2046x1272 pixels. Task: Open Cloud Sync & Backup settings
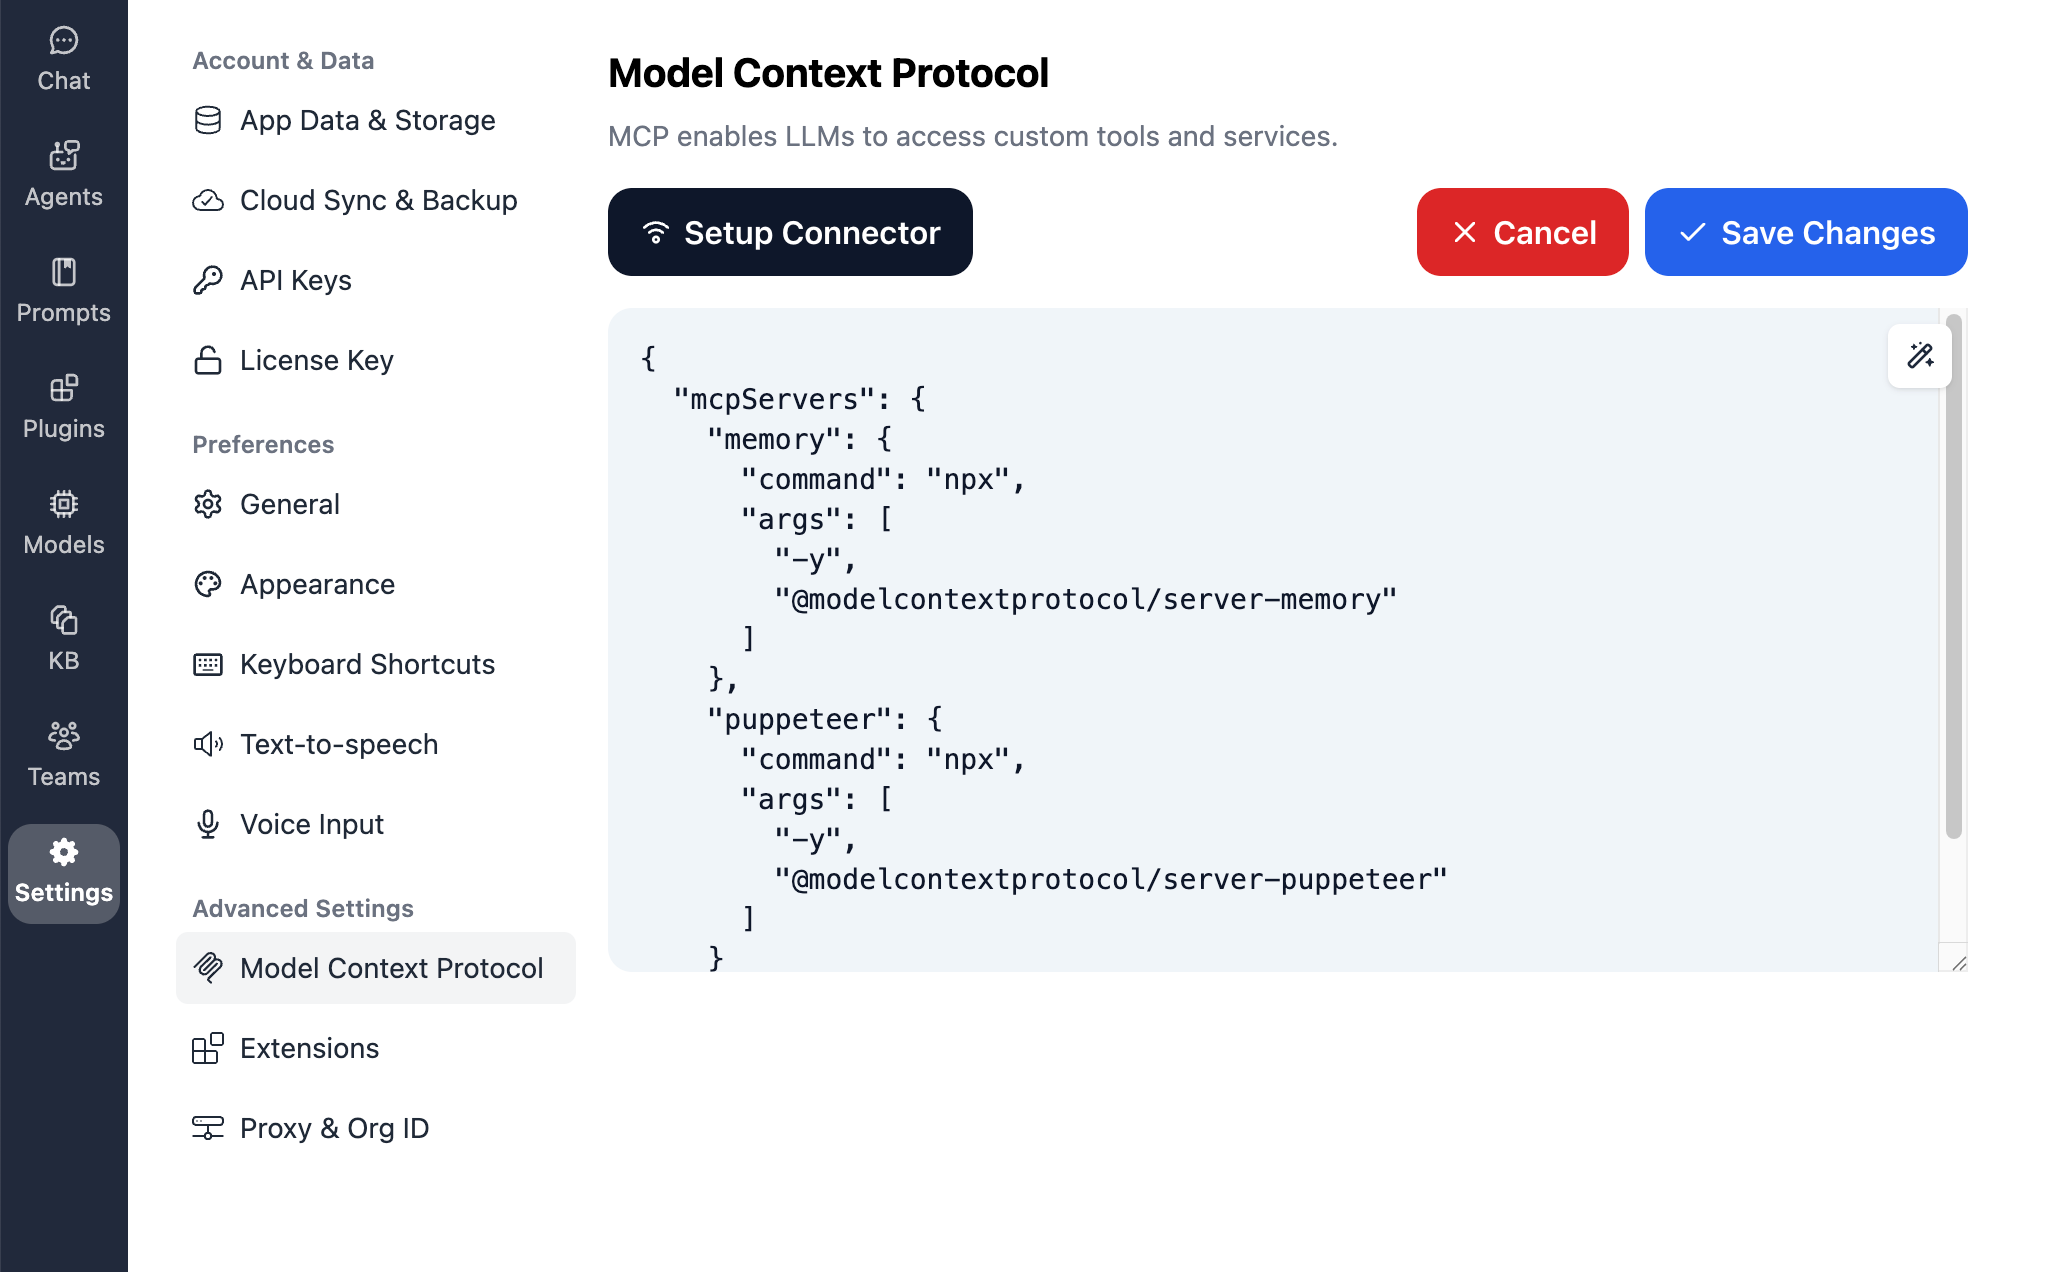pyautogui.click(x=378, y=200)
